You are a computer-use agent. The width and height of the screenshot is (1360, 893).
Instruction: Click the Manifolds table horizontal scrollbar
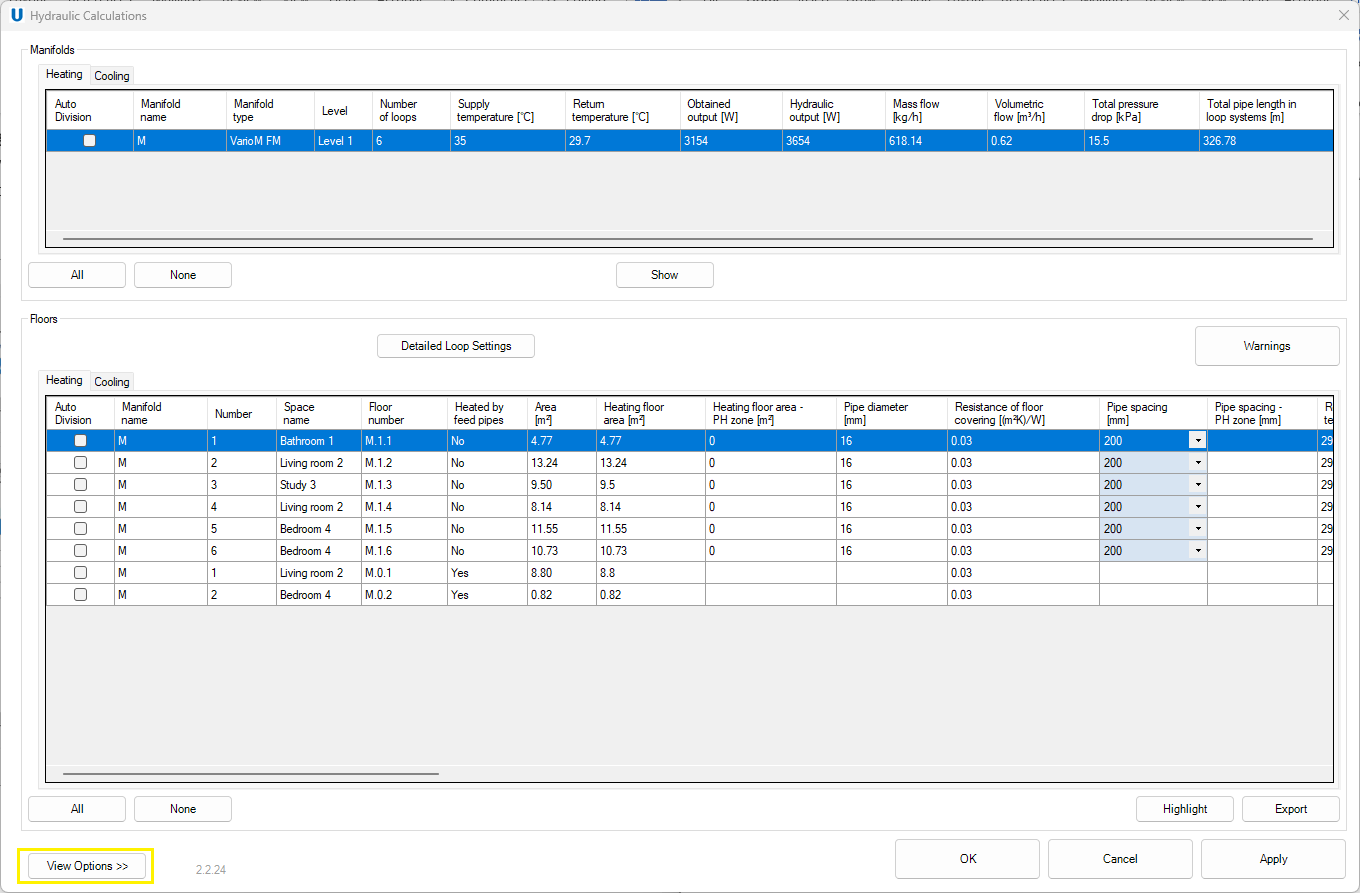point(687,239)
